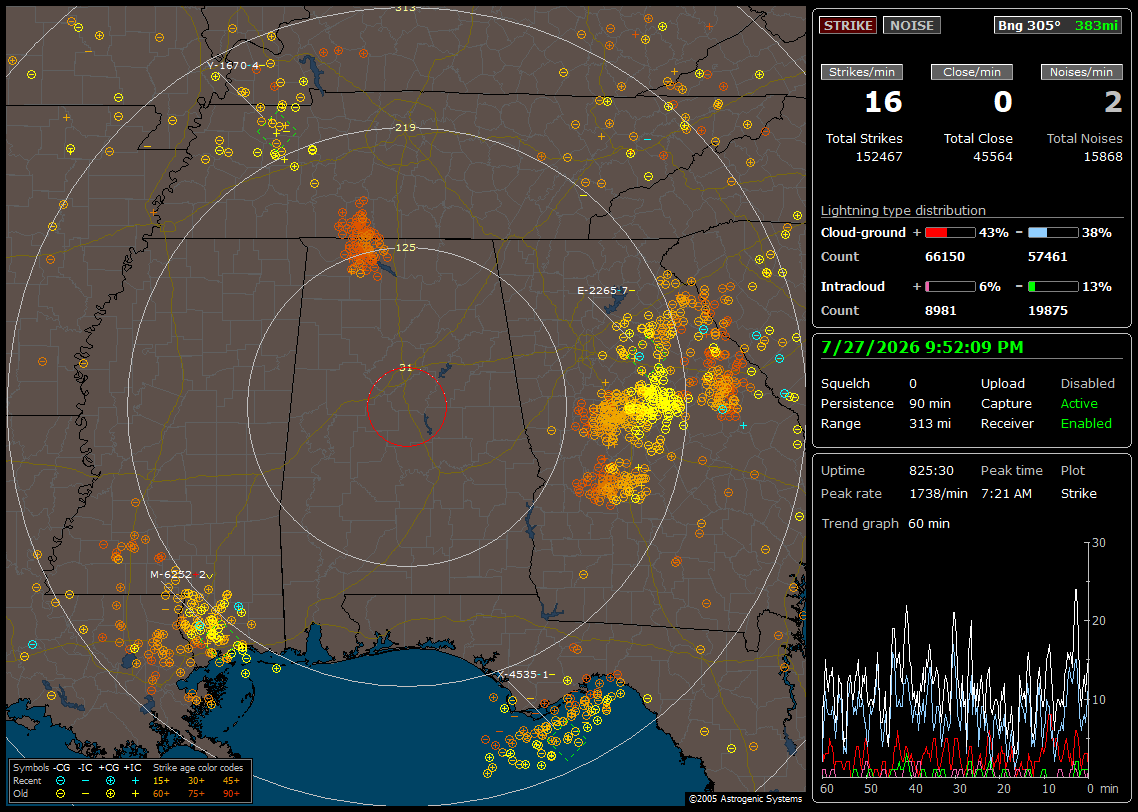
Task: Click the red center range circle
Action: (x=406, y=406)
